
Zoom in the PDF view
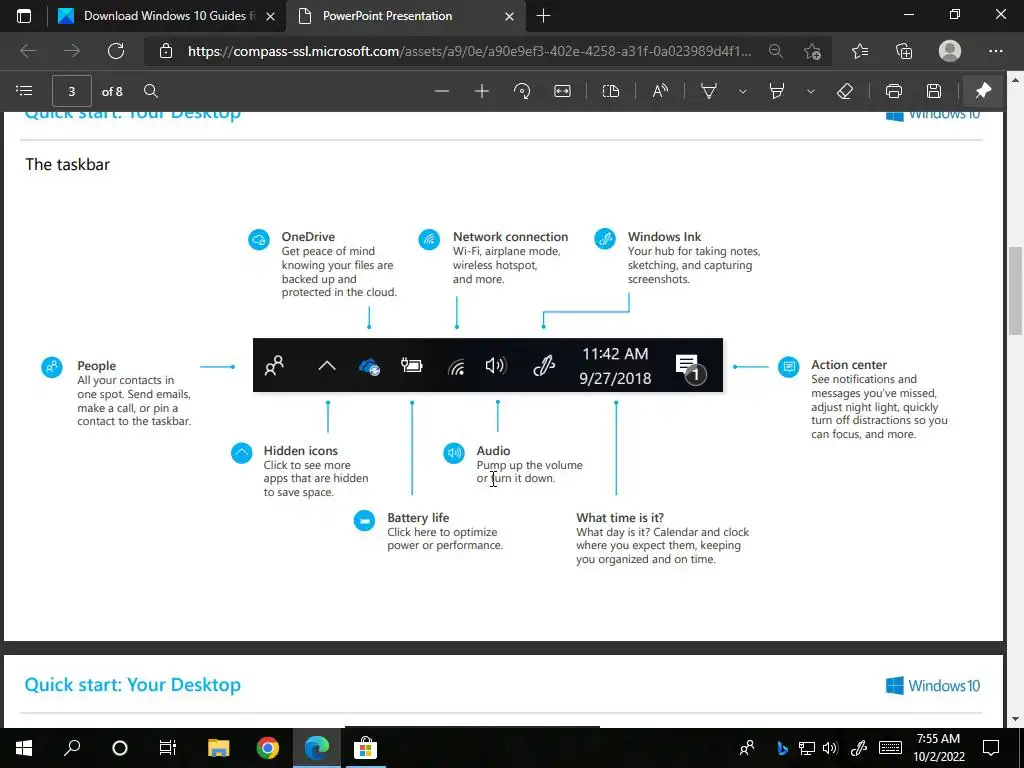click(482, 91)
